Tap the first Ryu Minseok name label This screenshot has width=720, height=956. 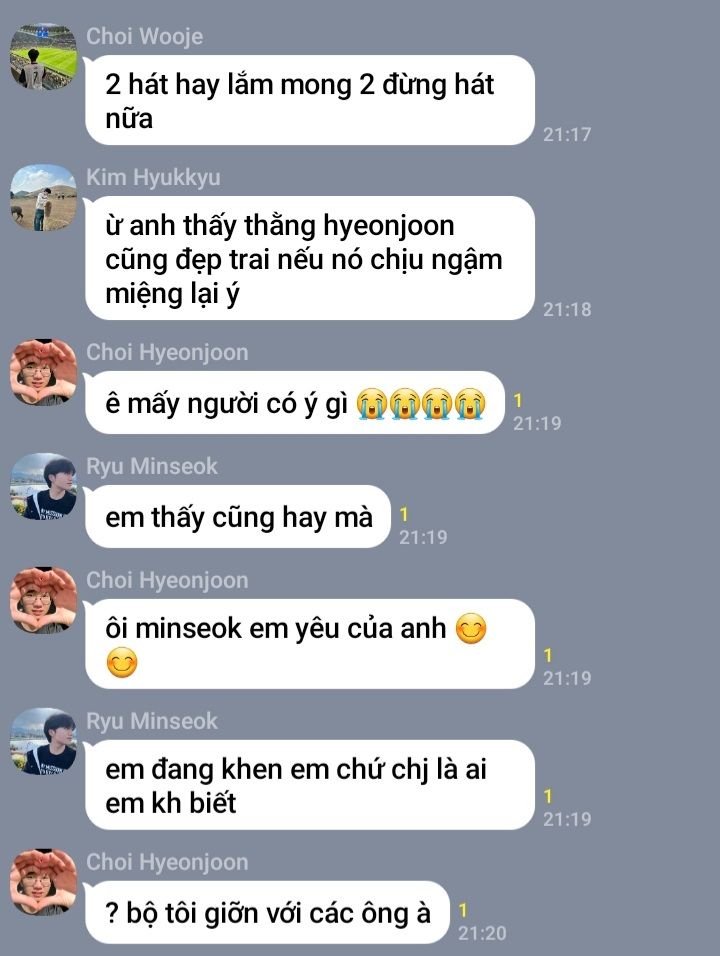152,466
